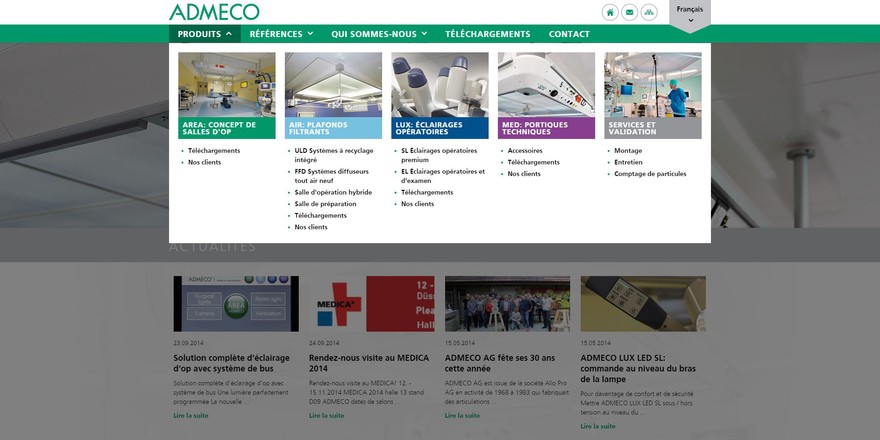Open AIR: Plafonds filtrants category
880x440 pixels.
pos(333,95)
